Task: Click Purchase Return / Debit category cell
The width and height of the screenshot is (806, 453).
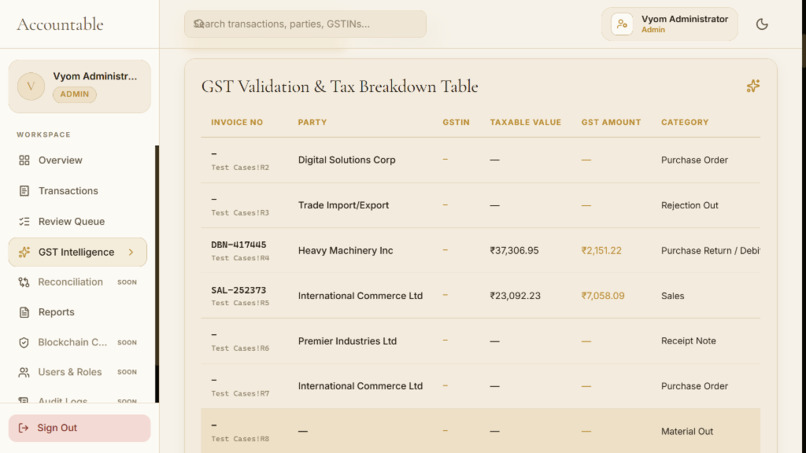Action: pyautogui.click(x=710, y=250)
